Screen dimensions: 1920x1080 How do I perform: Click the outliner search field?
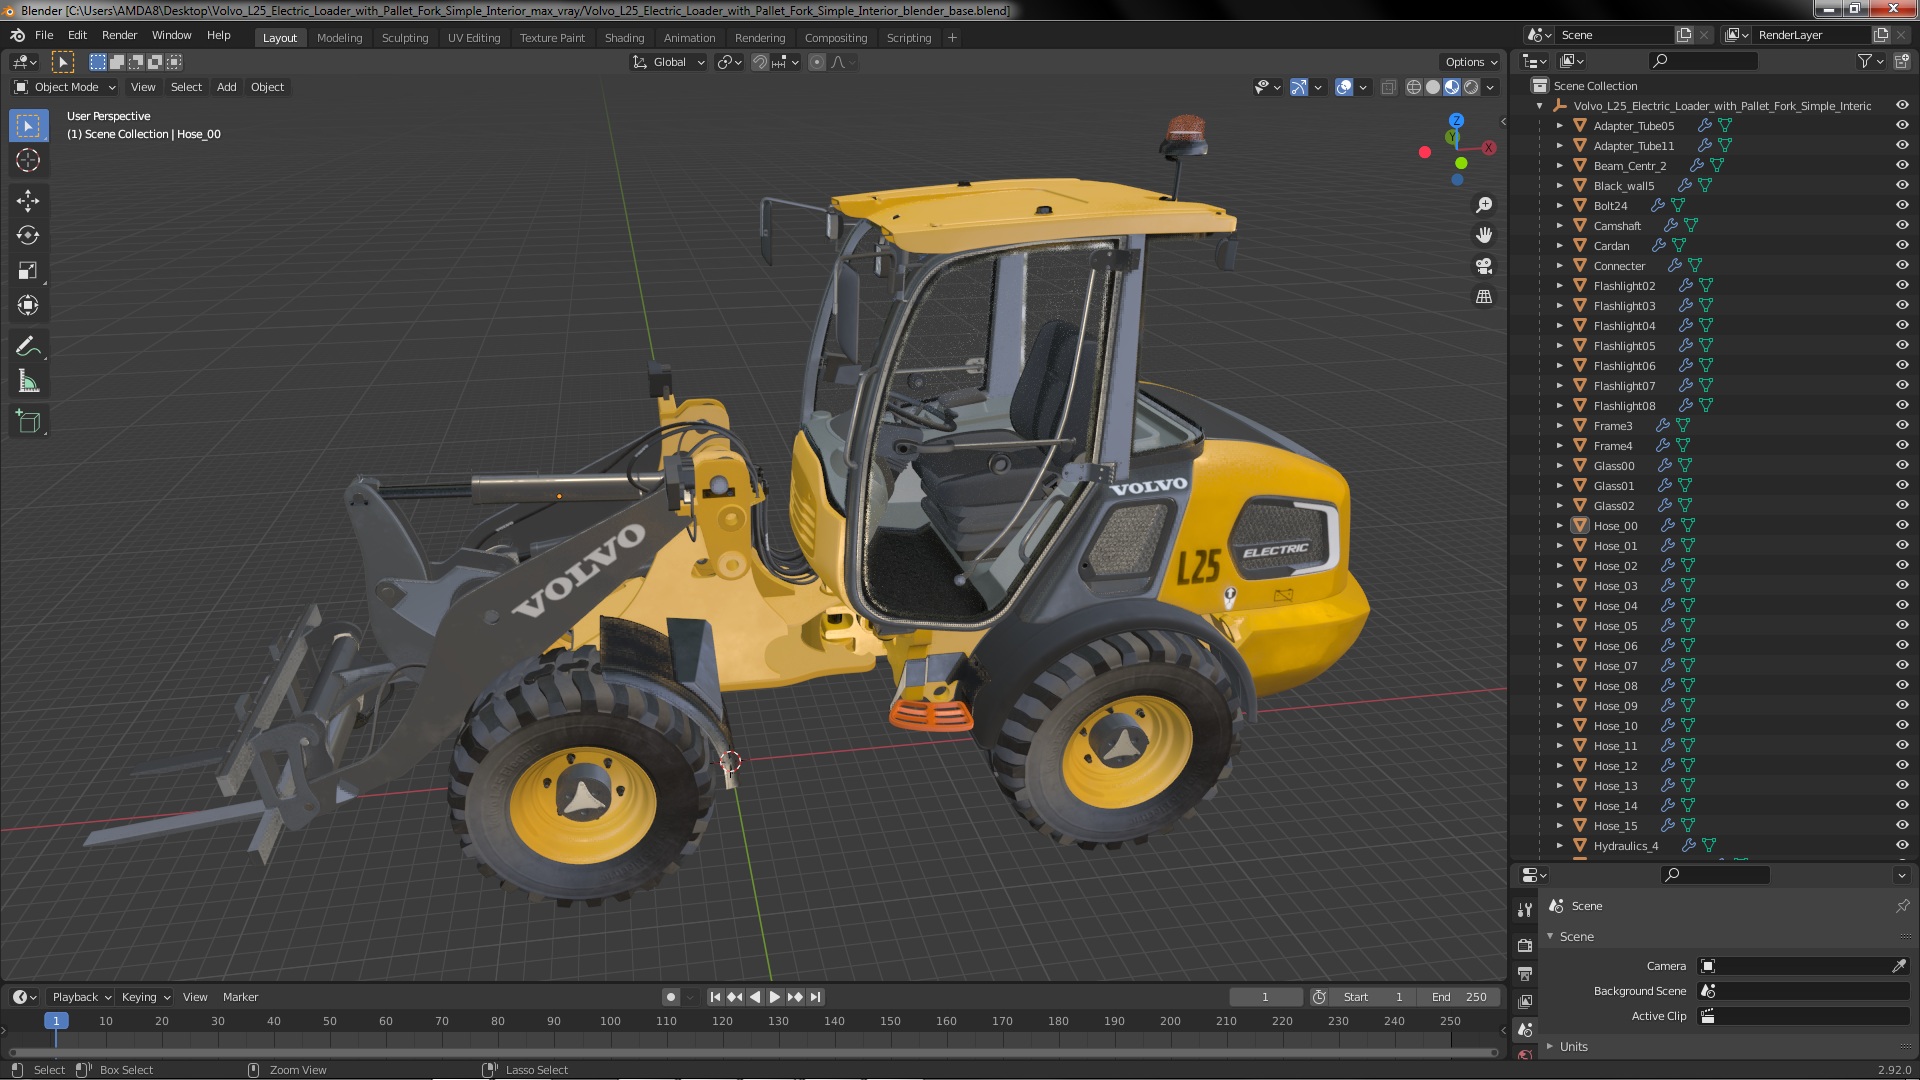pyautogui.click(x=1702, y=61)
